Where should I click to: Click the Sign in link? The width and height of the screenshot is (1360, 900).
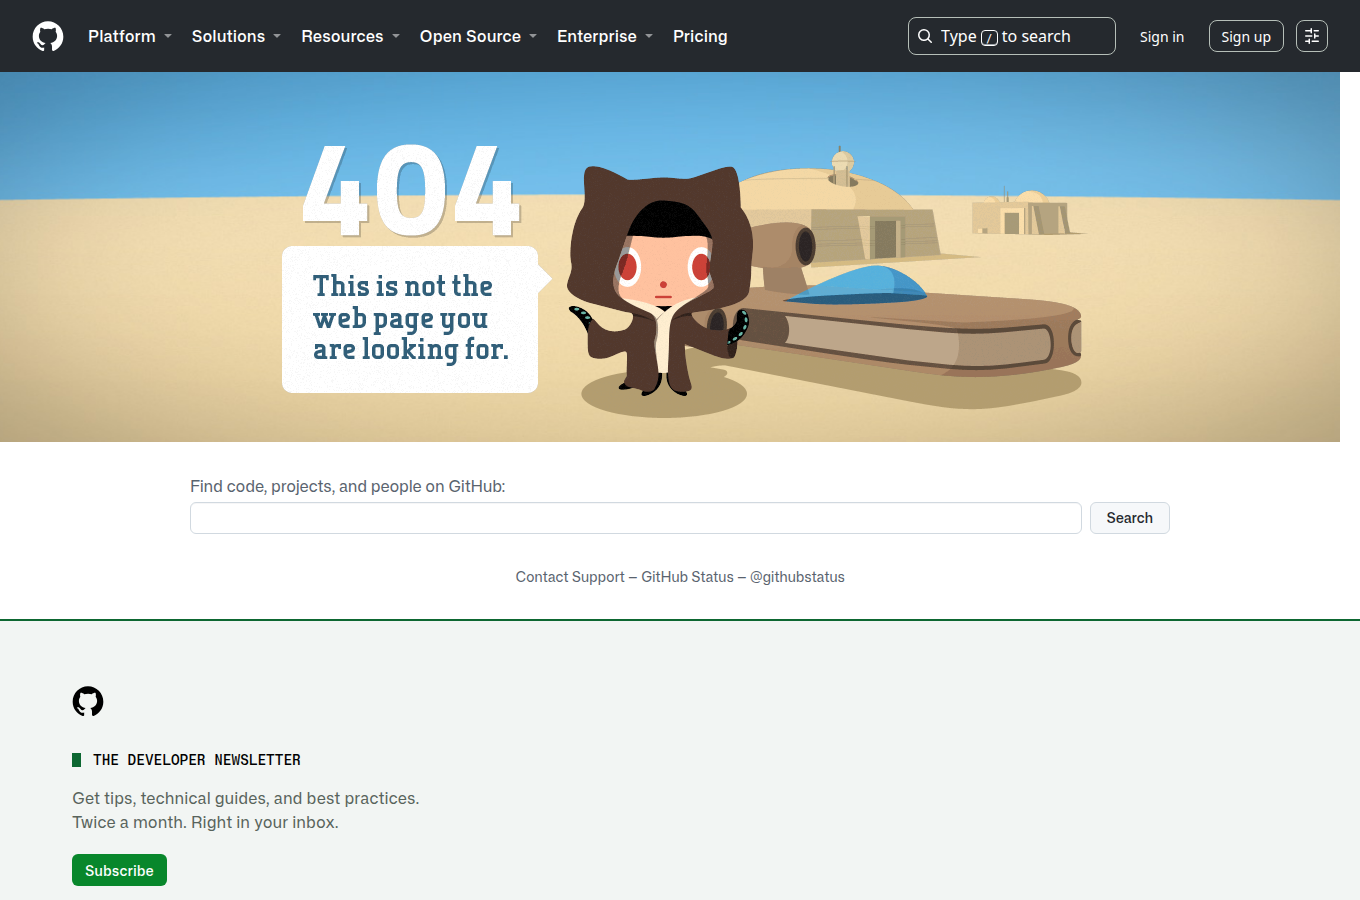(1162, 36)
